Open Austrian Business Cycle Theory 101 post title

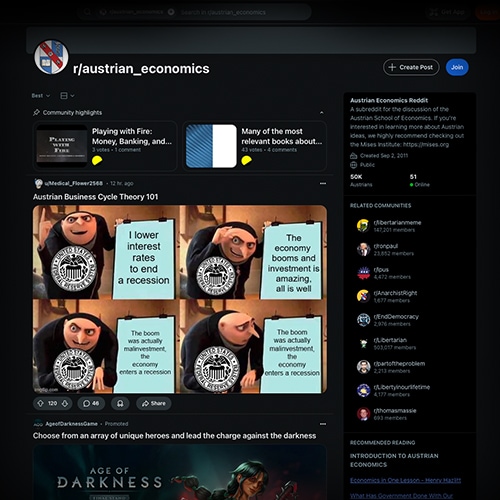[x=95, y=197]
